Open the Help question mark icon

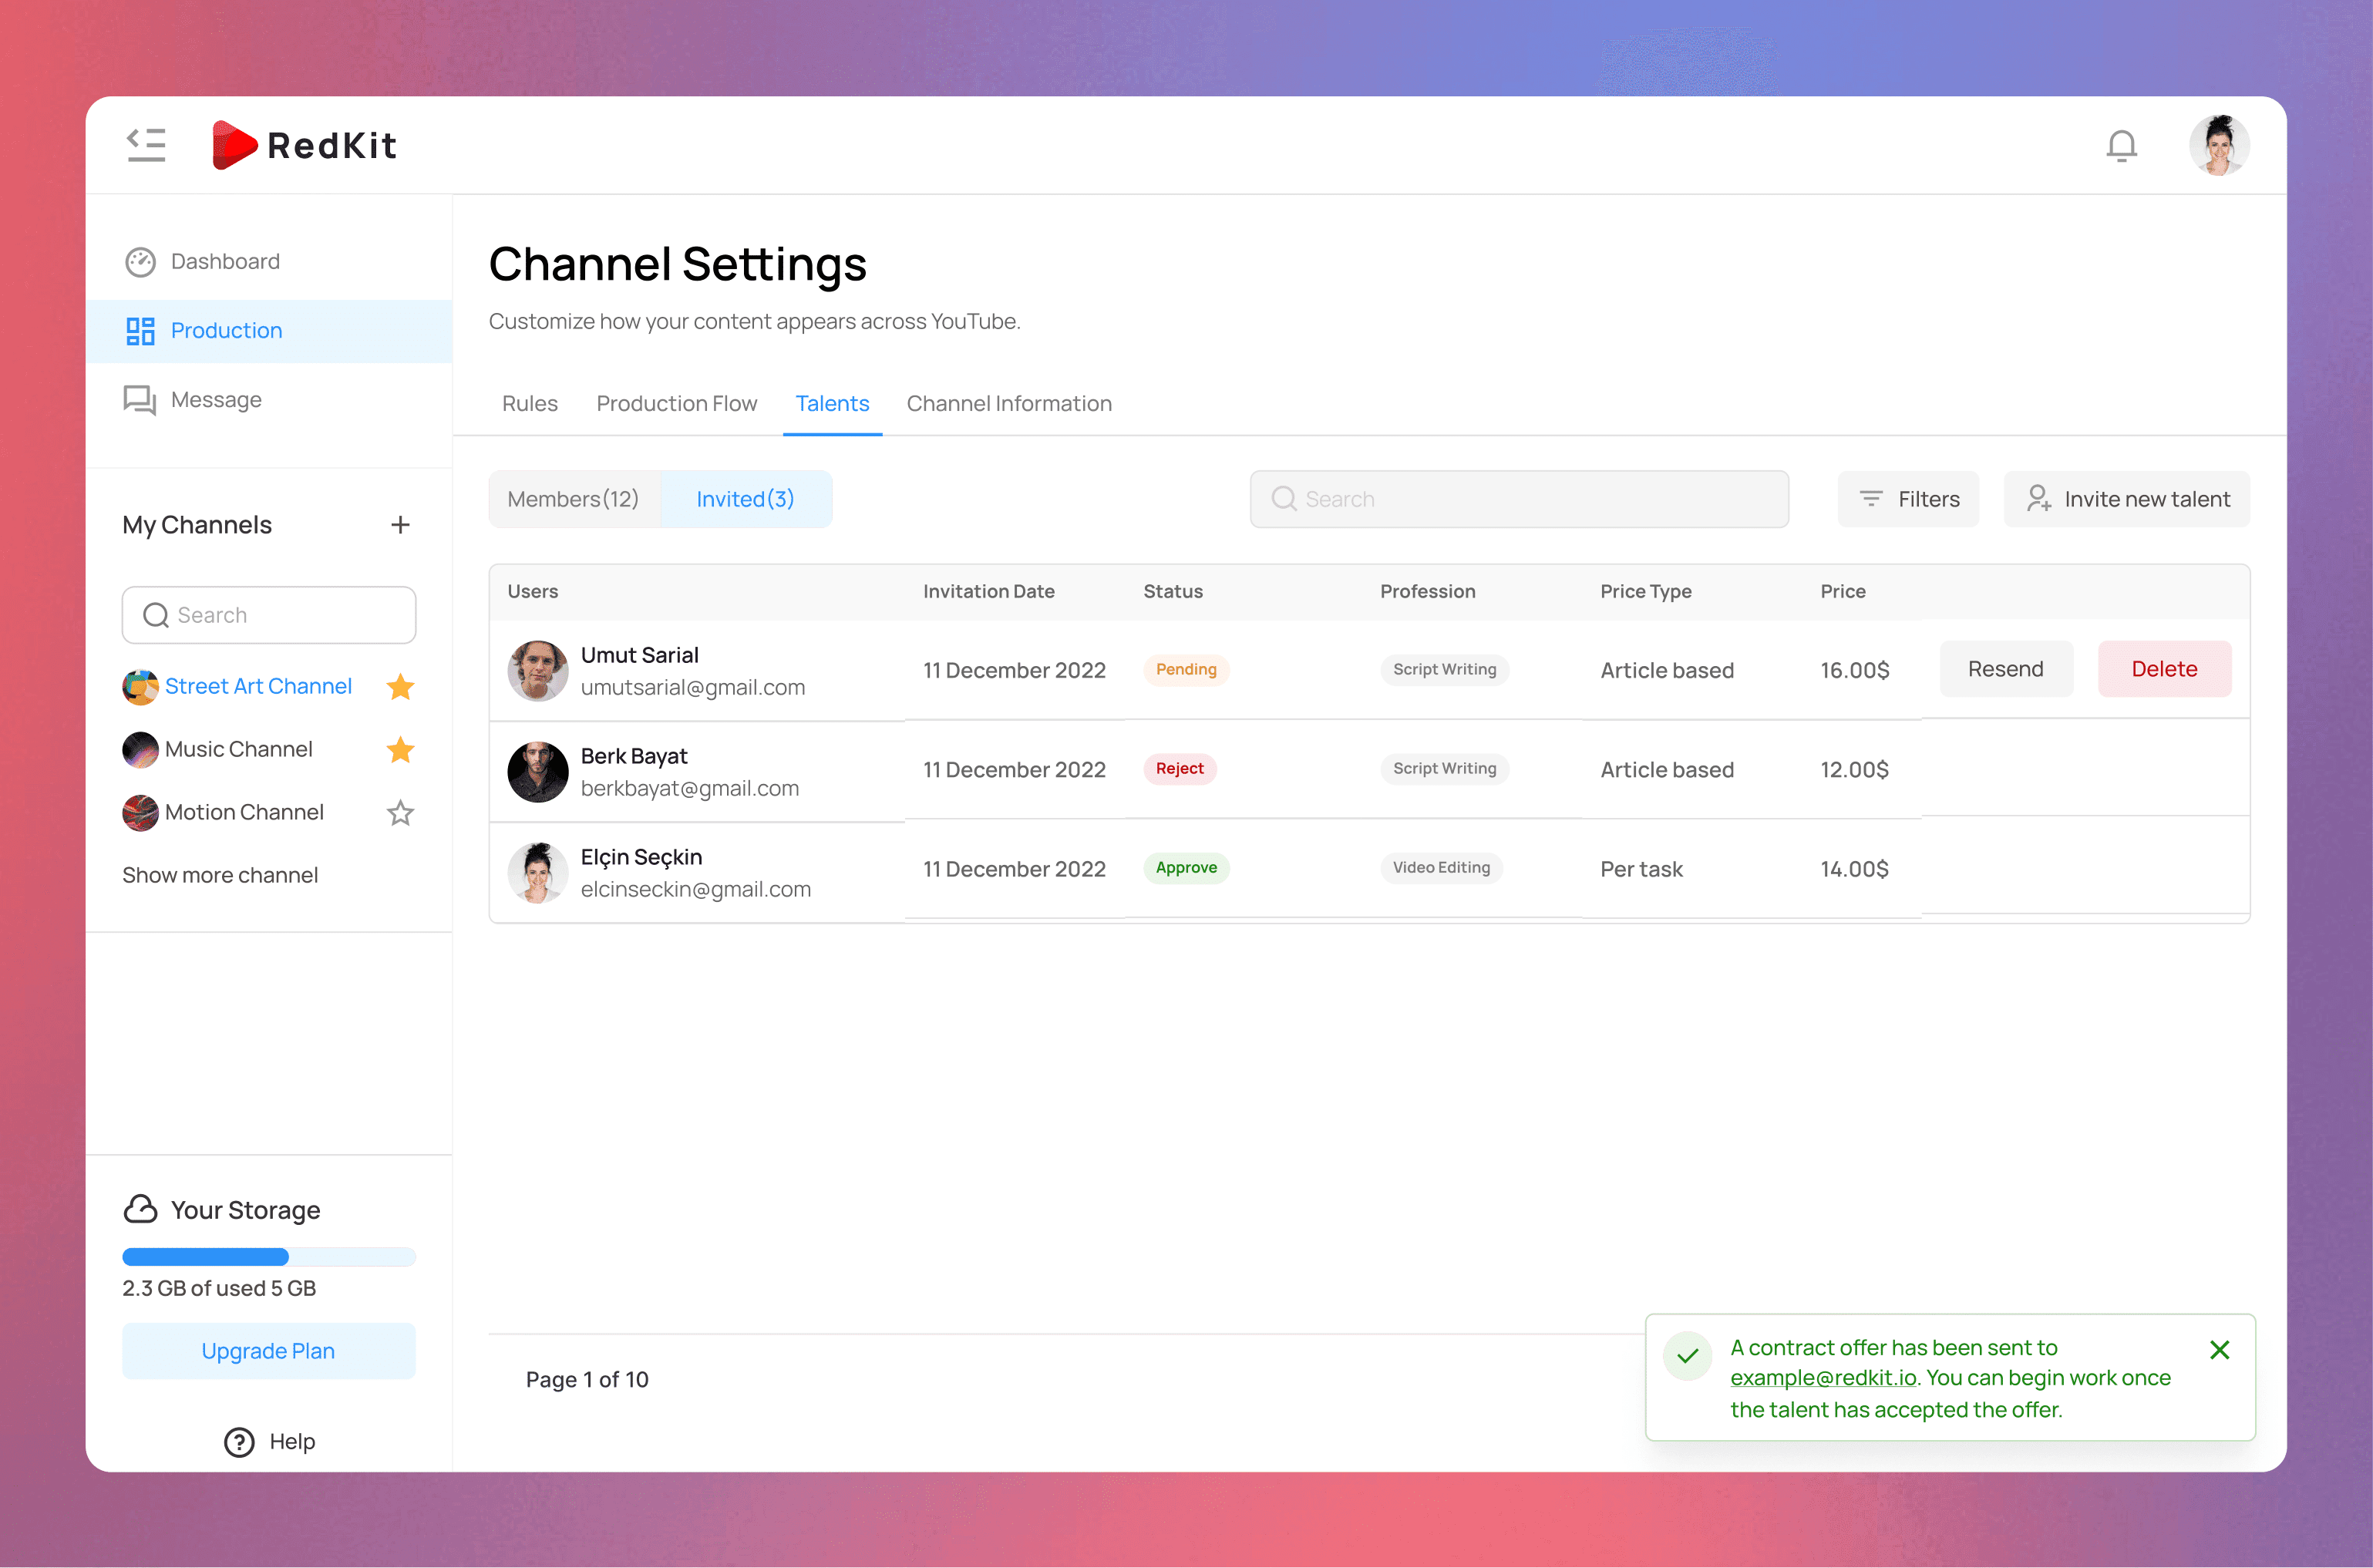pos(239,1442)
